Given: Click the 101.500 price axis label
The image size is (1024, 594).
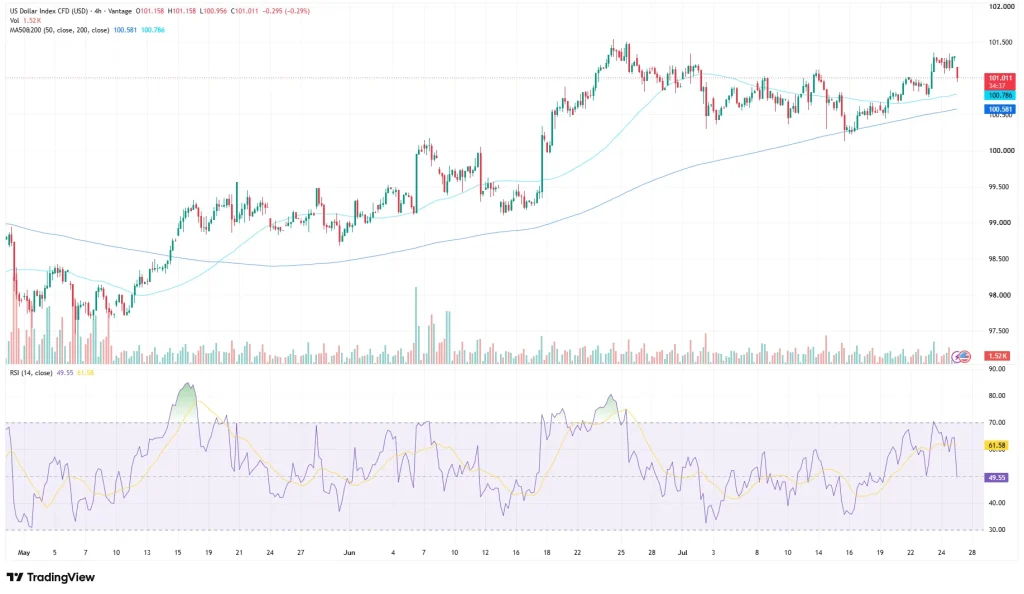Looking at the screenshot, I should click(x=1002, y=42).
